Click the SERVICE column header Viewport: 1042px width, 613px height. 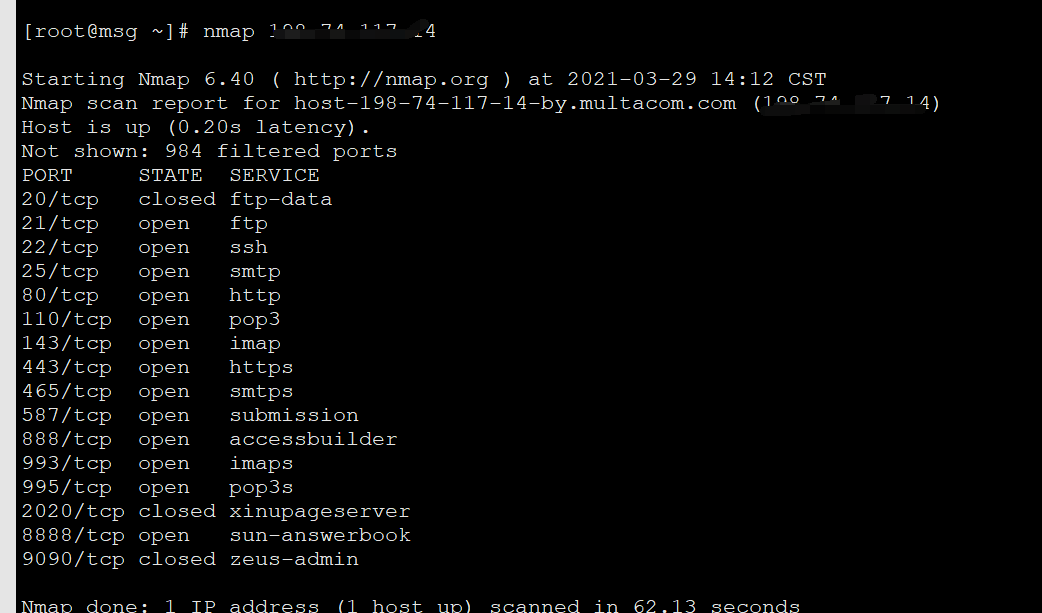[274, 176]
